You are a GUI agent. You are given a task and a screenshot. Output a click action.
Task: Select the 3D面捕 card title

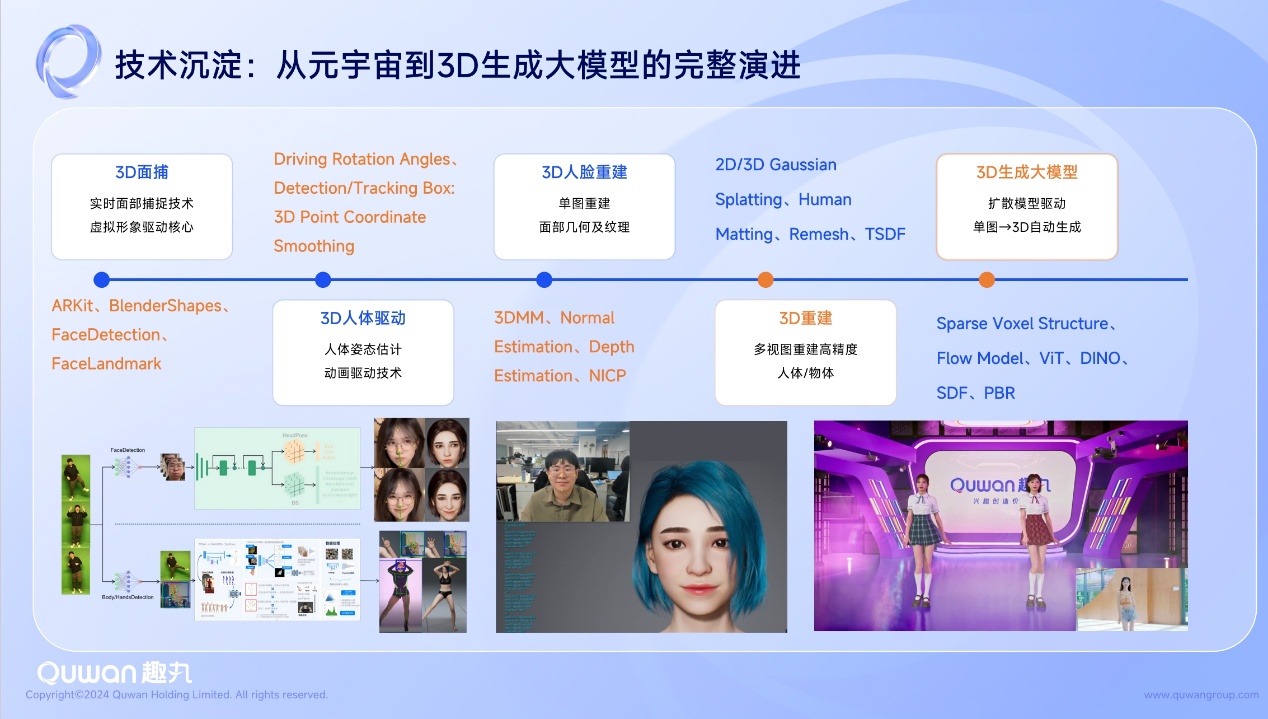141,172
